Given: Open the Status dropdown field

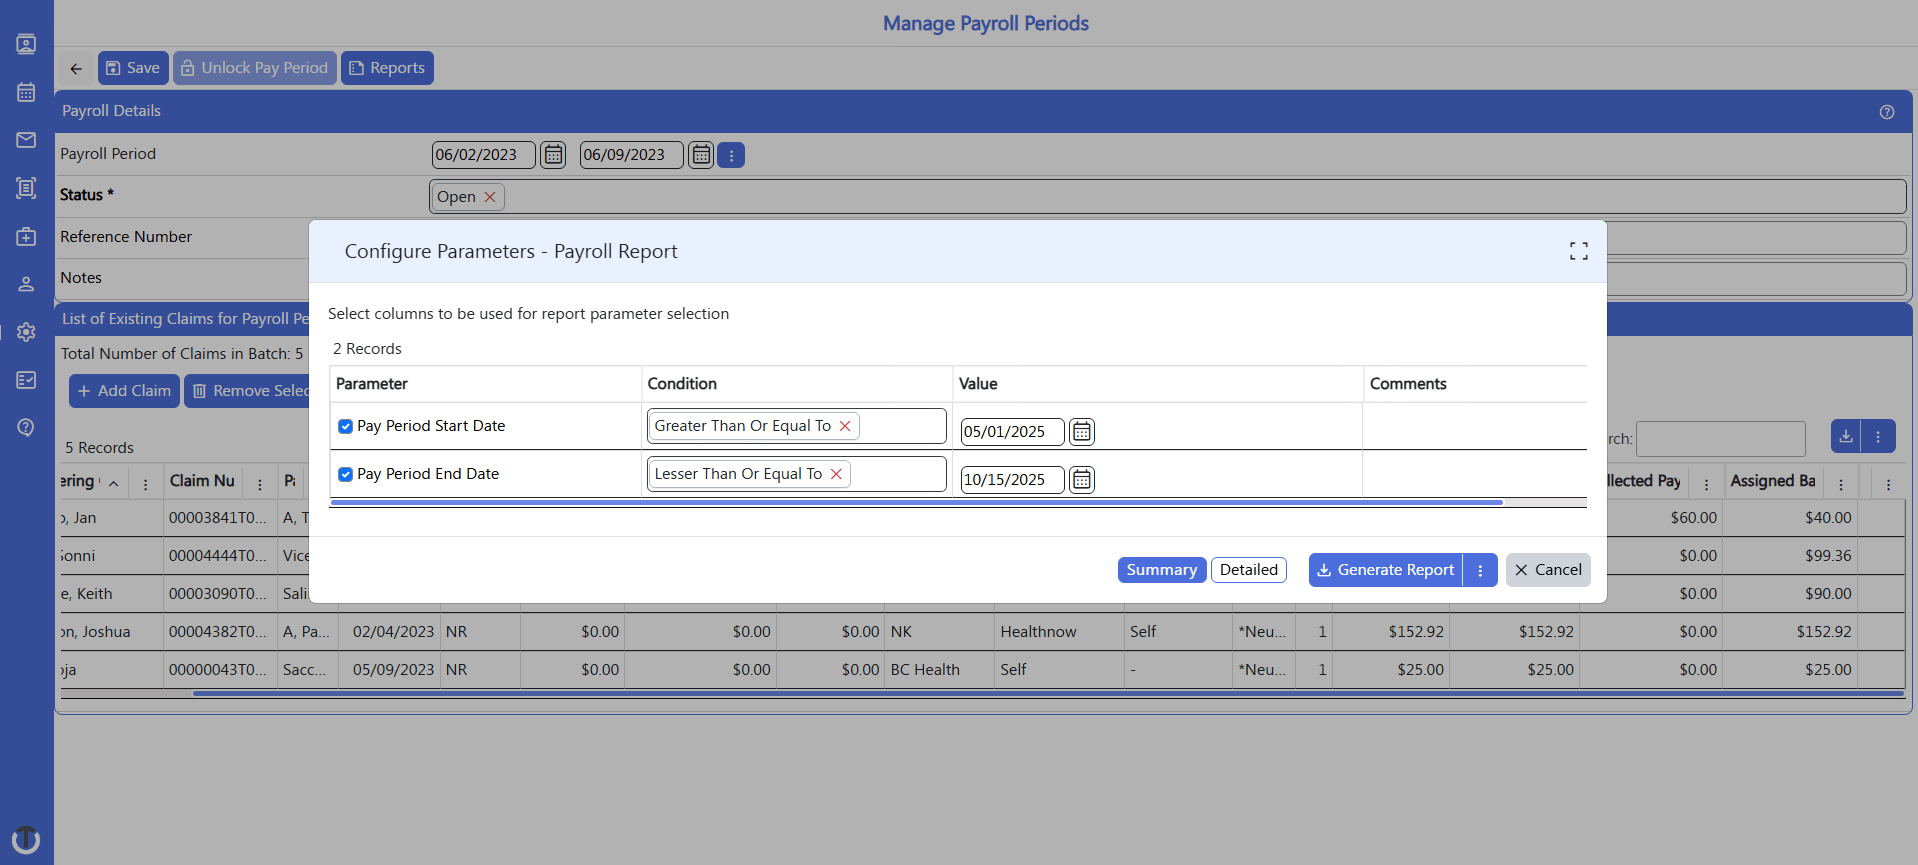Looking at the screenshot, I should coord(1167,196).
